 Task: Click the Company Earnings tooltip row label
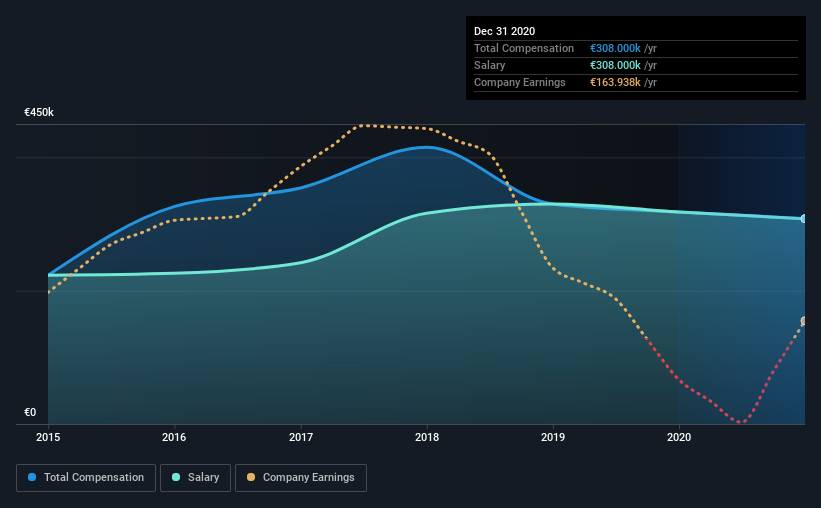tap(519, 82)
